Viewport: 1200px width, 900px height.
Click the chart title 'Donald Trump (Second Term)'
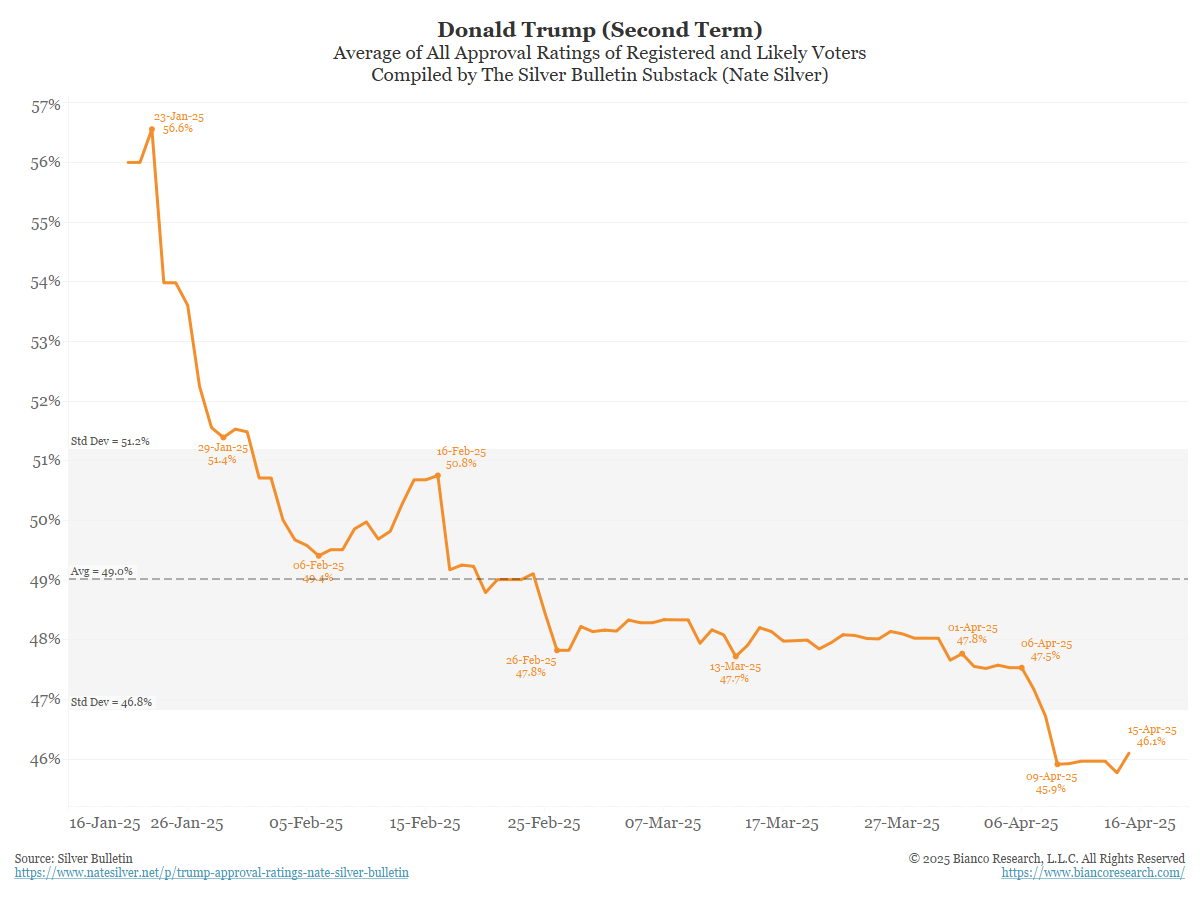pos(600,29)
